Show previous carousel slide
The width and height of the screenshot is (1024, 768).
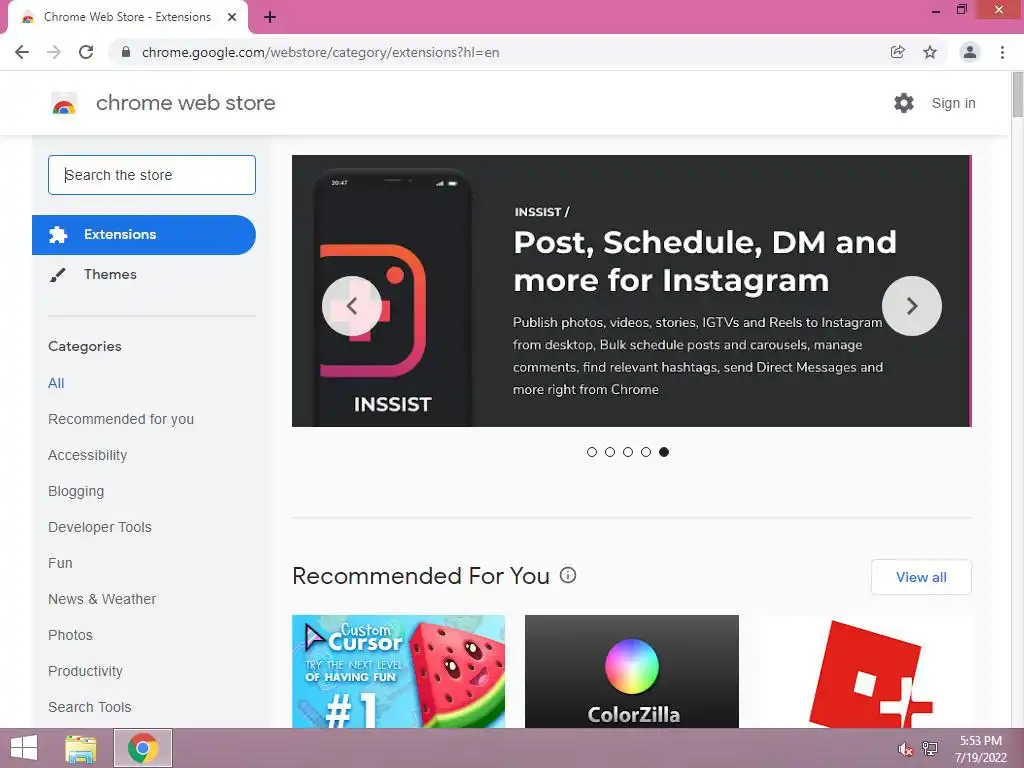(352, 306)
